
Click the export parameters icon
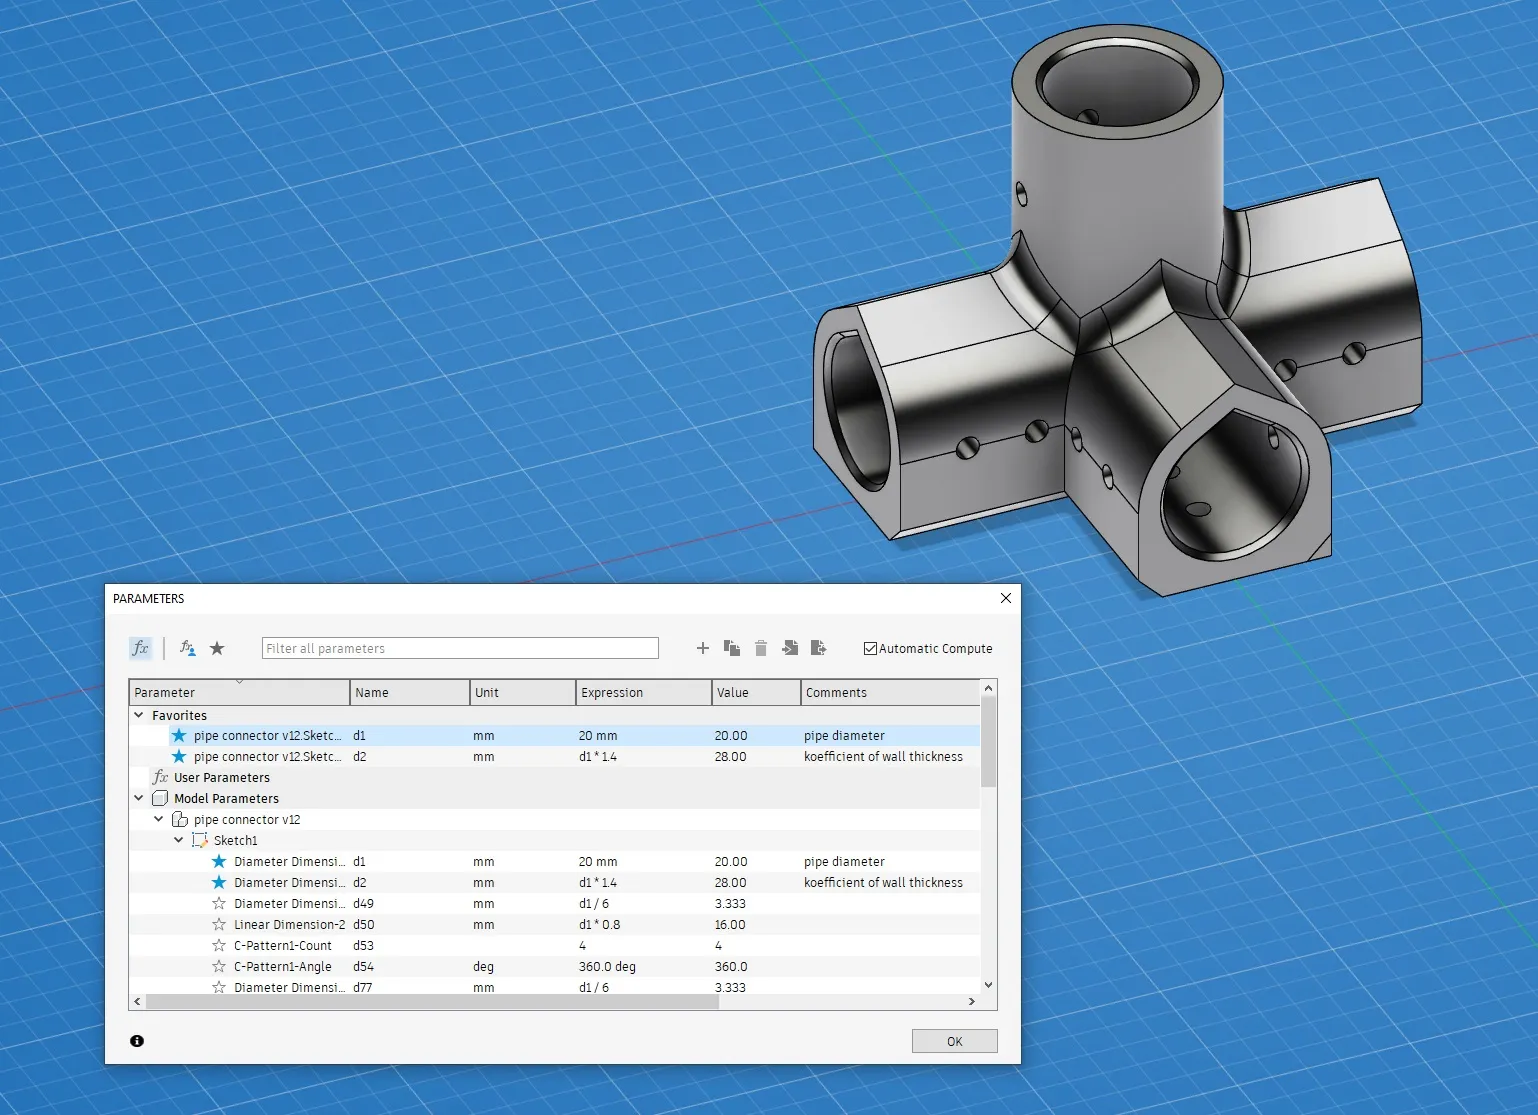[x=819, y=648]
